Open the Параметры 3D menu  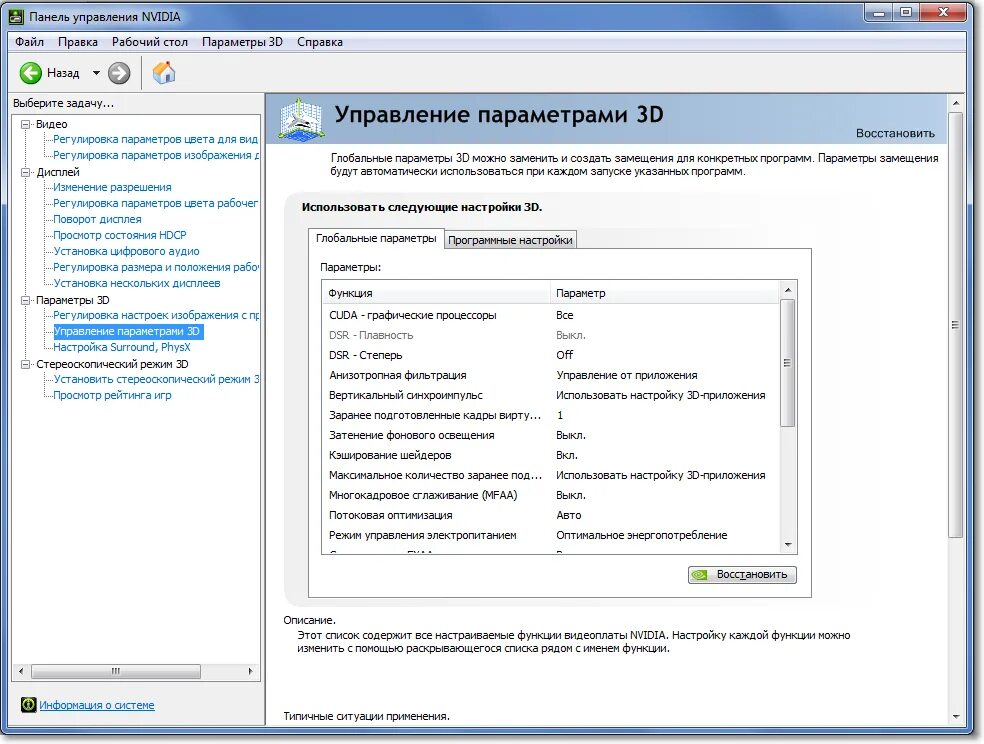242,42
